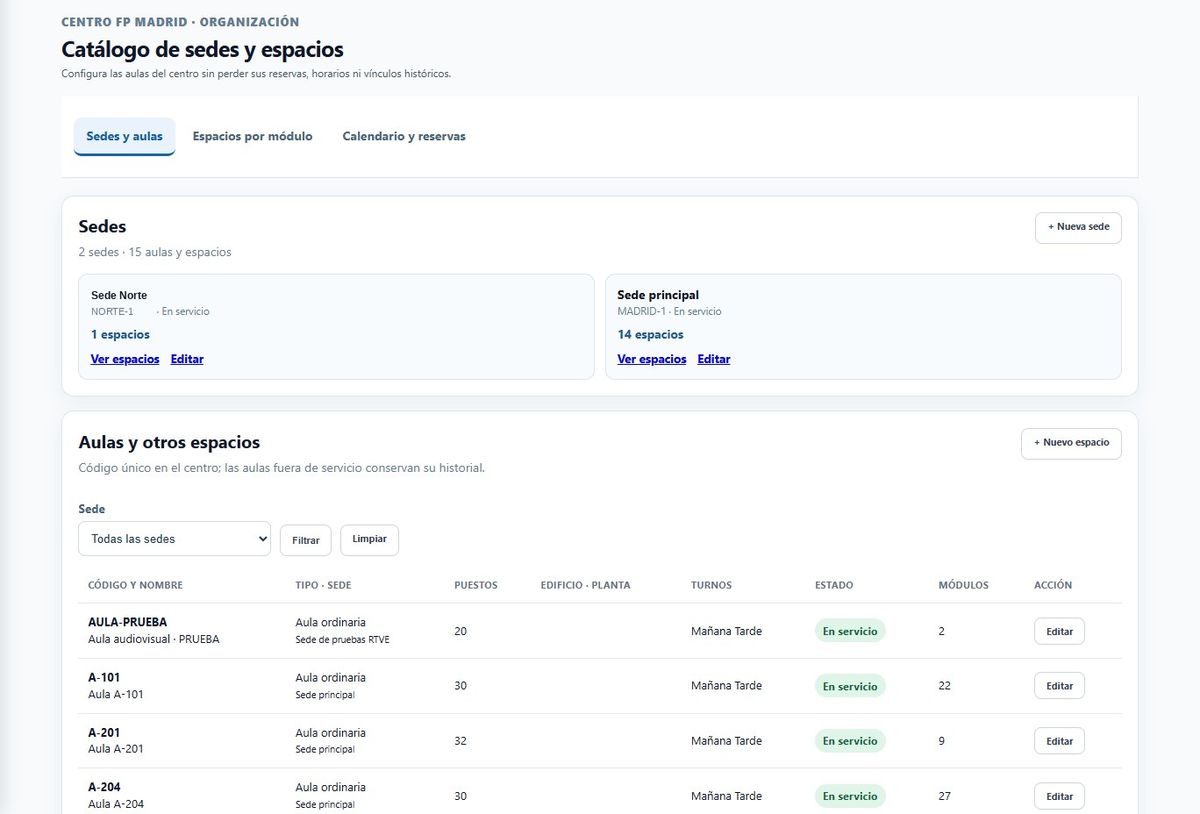1200x814 pixels.
Task: Clear filters with Limpiar button
Action: point(370,539)
